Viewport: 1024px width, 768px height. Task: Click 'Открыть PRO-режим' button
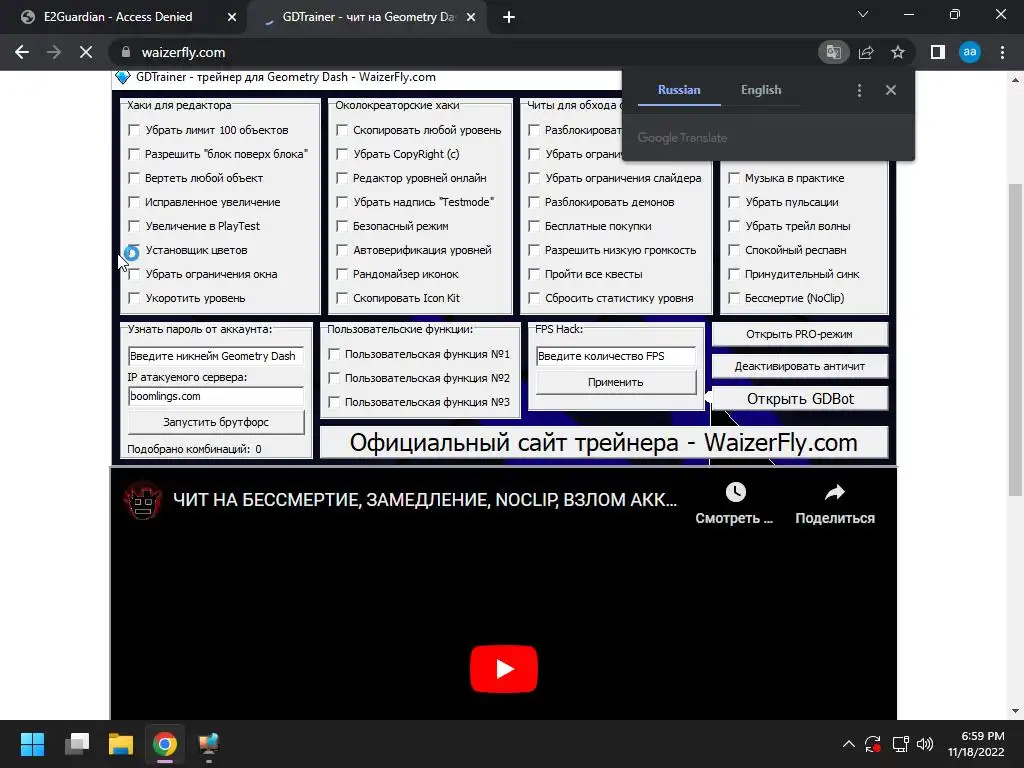(799, 334)
